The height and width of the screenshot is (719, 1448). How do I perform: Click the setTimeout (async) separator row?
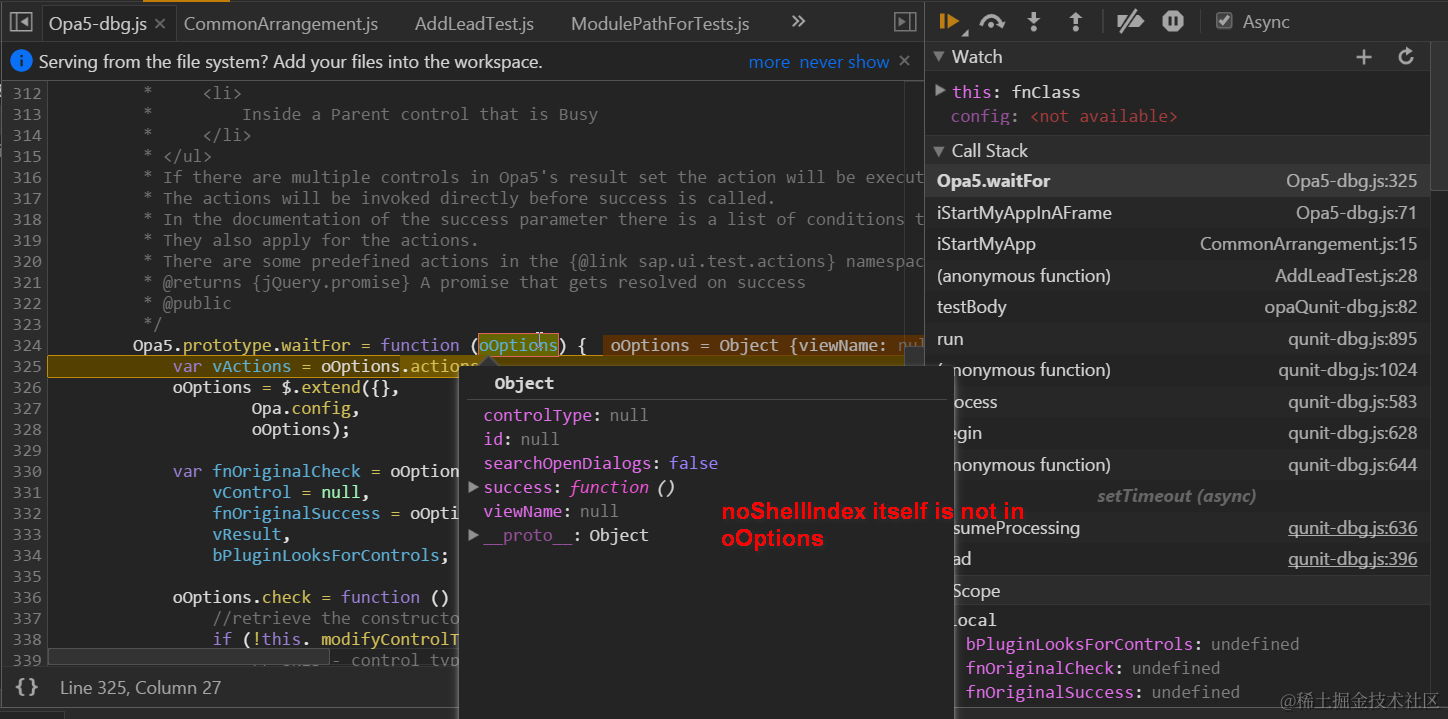coord(1176,496)
